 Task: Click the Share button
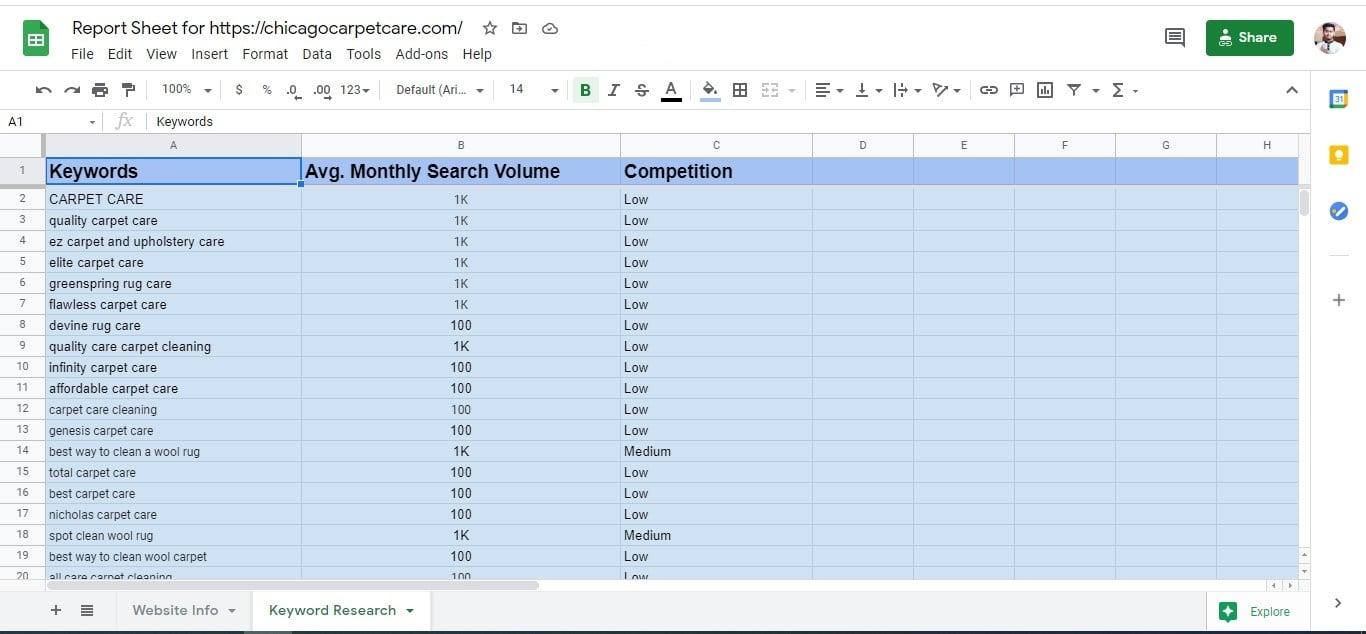click(x=1249, y=37)
